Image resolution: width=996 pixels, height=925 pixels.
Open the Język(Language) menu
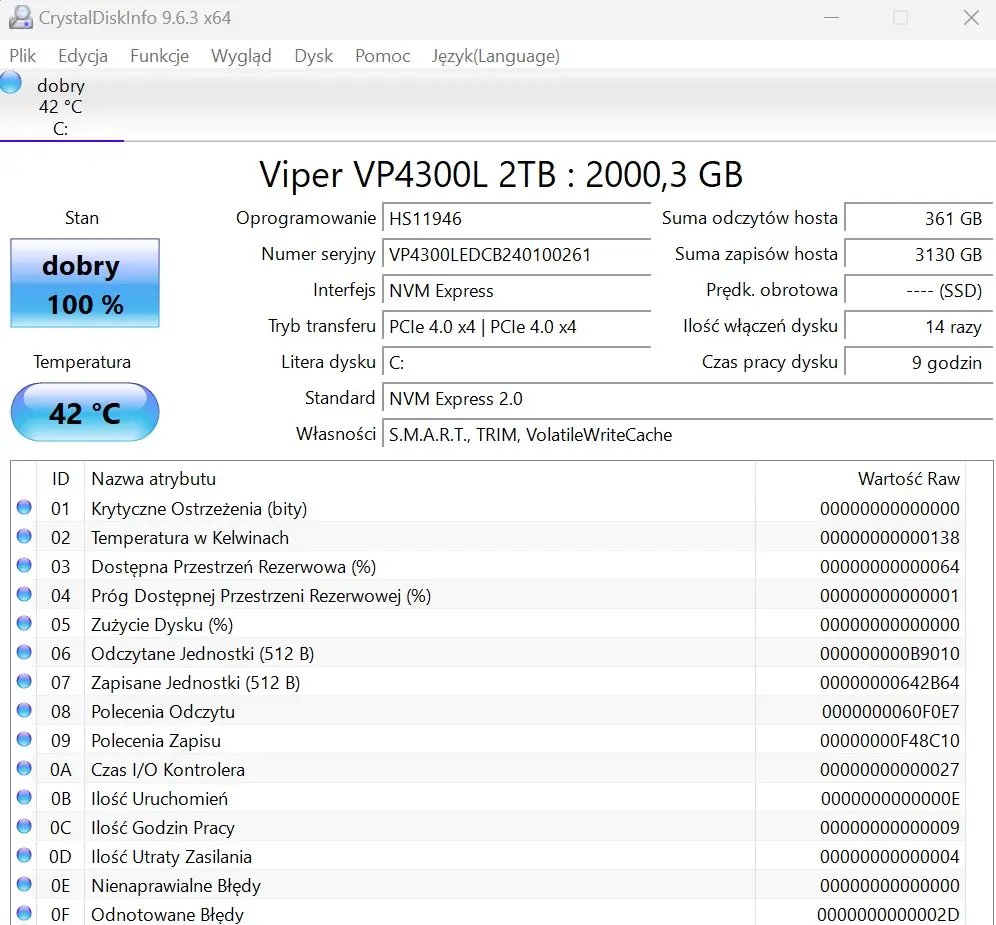pyautogui.click(x=495, y=56)
